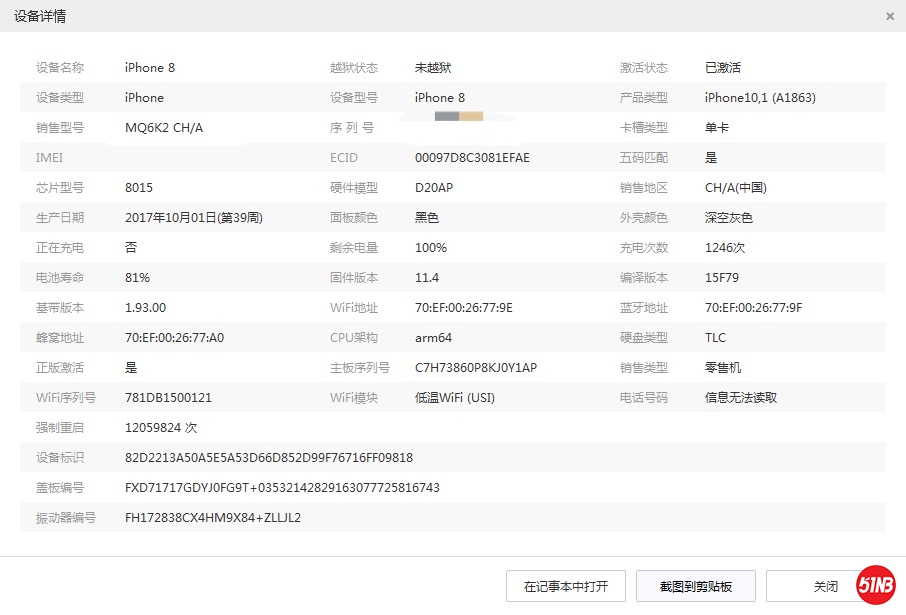Close the 设备详情 dialog with X icon
The width and height of the screenshot is (906, 615).
[890, 16]
